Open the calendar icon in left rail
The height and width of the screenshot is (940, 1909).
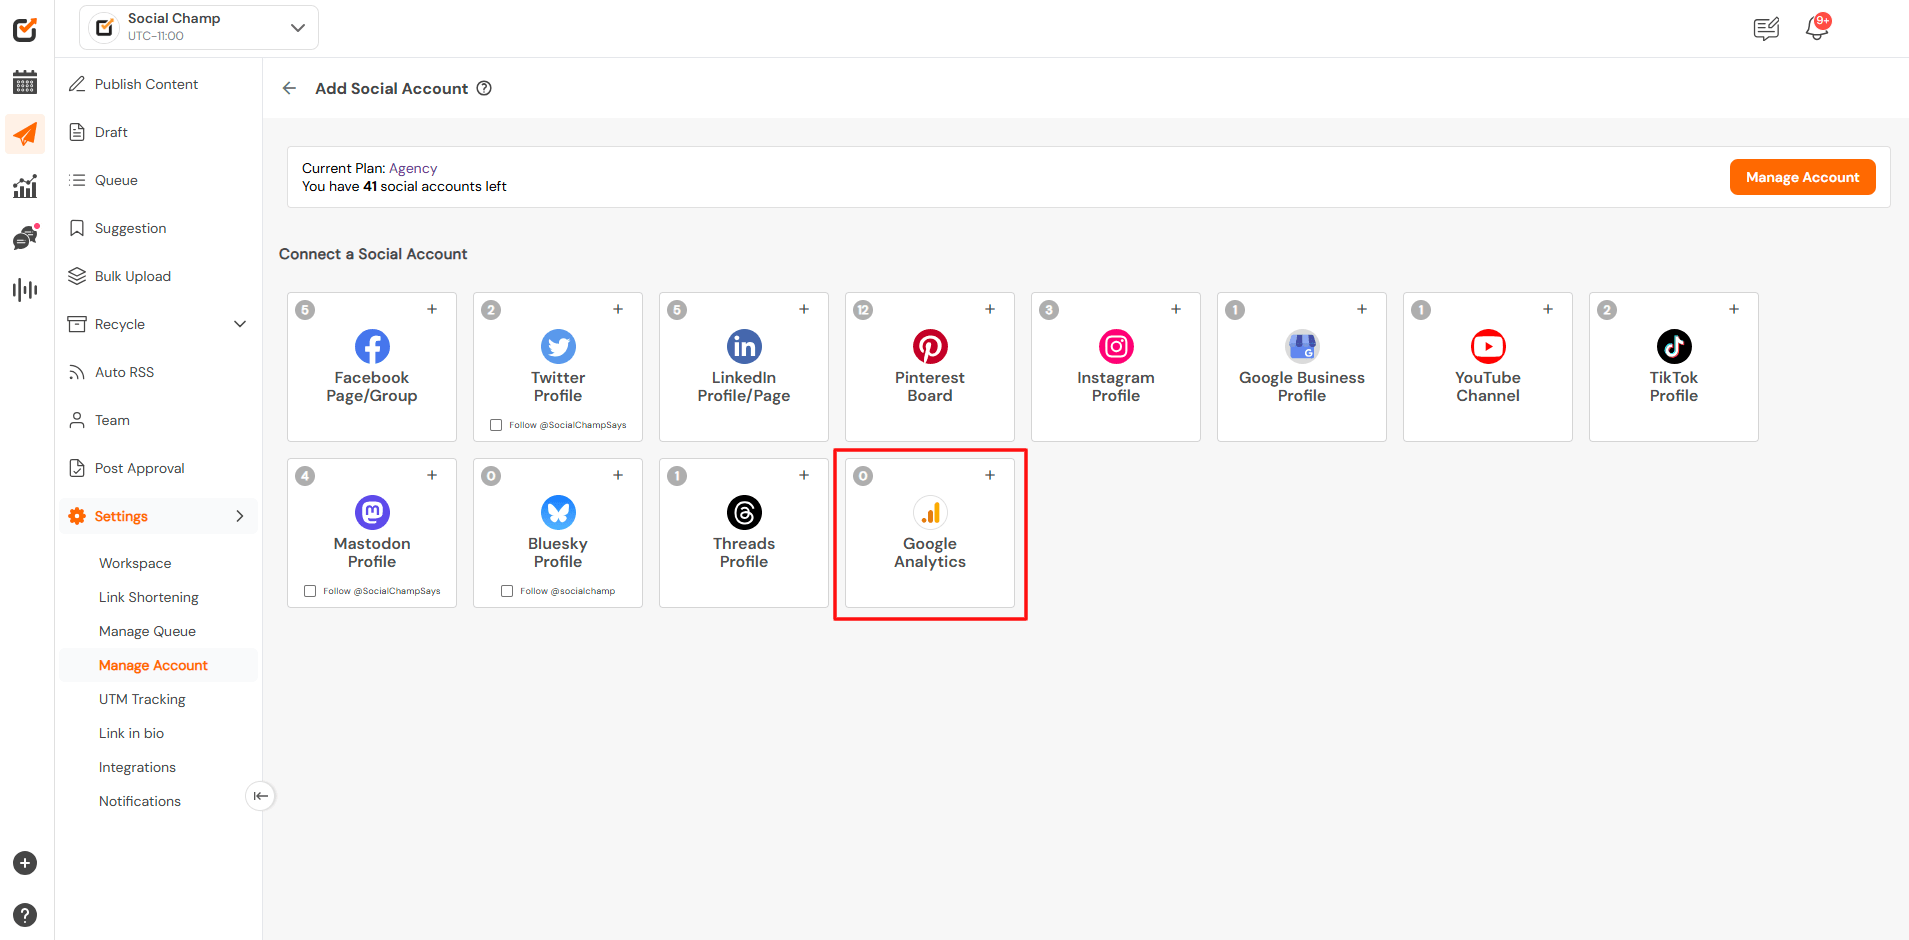(25, 82)
